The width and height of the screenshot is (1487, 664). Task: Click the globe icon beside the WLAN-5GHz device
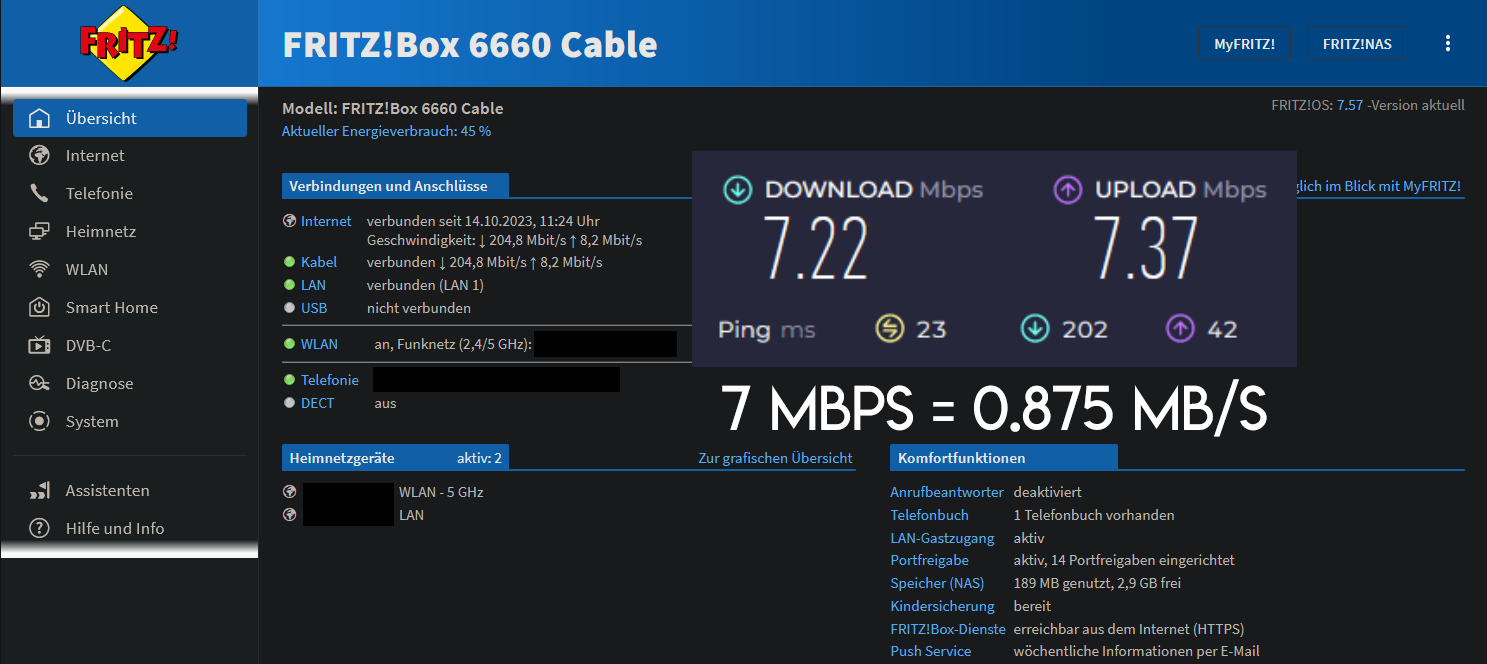[x=289, y=490]
